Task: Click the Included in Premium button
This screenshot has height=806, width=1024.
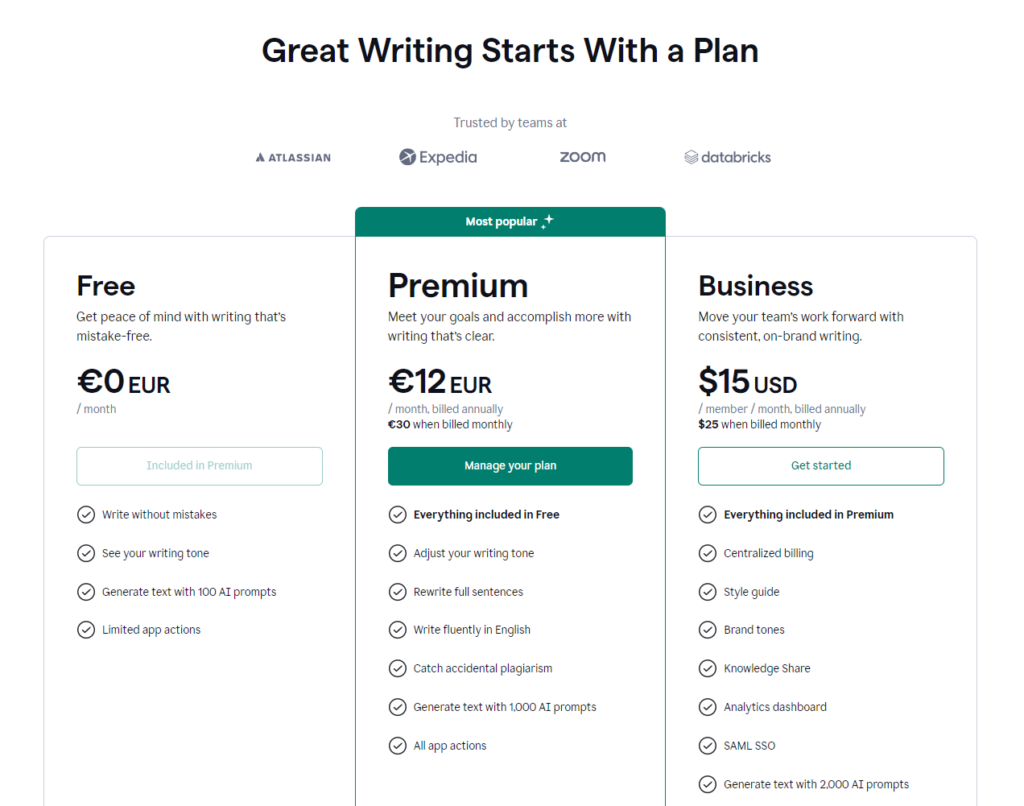Action: coord(199,466)
